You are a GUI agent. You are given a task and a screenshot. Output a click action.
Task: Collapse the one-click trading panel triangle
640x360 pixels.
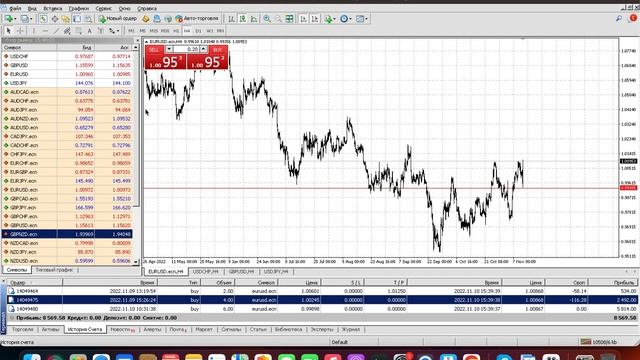click(147, 42)
